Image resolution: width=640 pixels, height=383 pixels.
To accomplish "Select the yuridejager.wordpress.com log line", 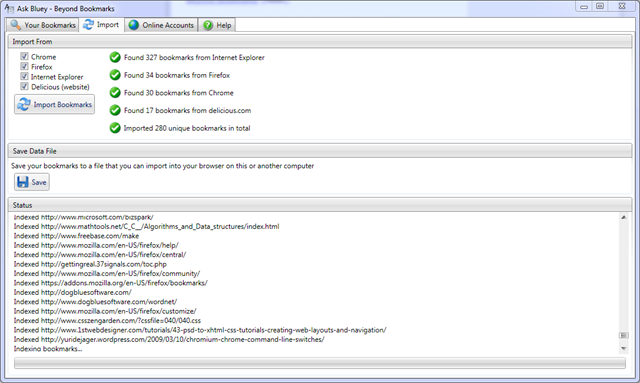I will click(x=169, y=339).
